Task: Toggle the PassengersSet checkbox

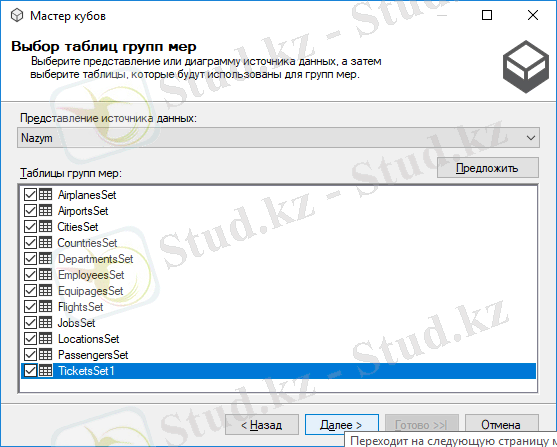Action: 30,354
